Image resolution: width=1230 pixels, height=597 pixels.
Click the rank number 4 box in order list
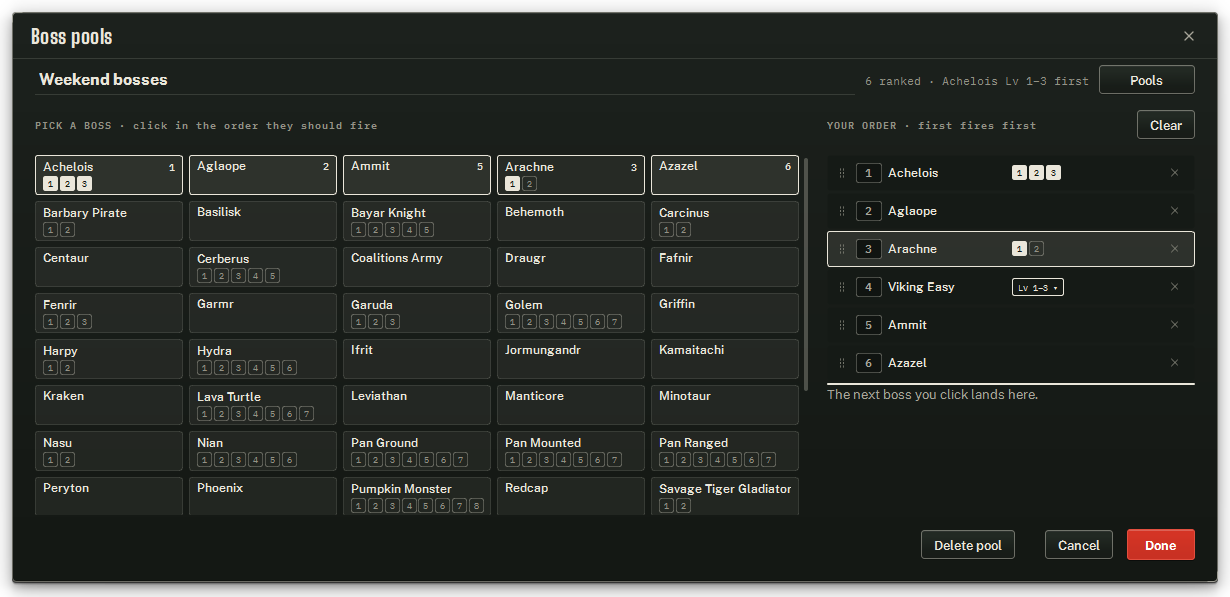tap(868, 287)
